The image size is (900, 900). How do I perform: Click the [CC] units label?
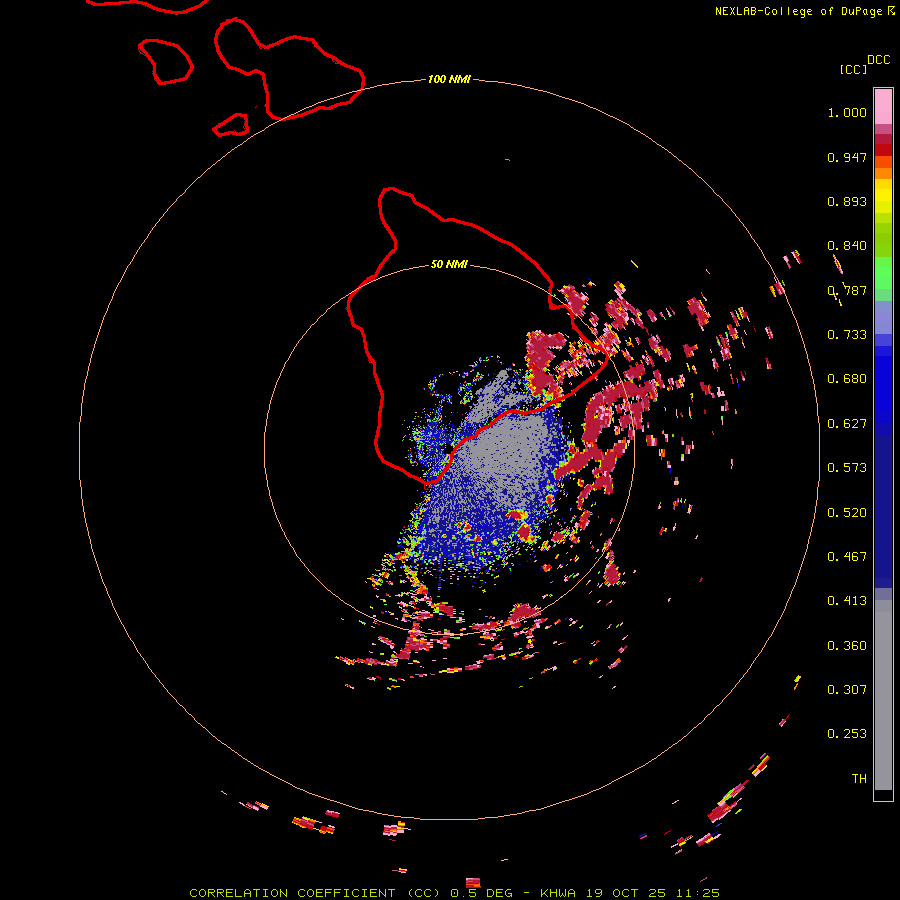[x=853, y=69]
